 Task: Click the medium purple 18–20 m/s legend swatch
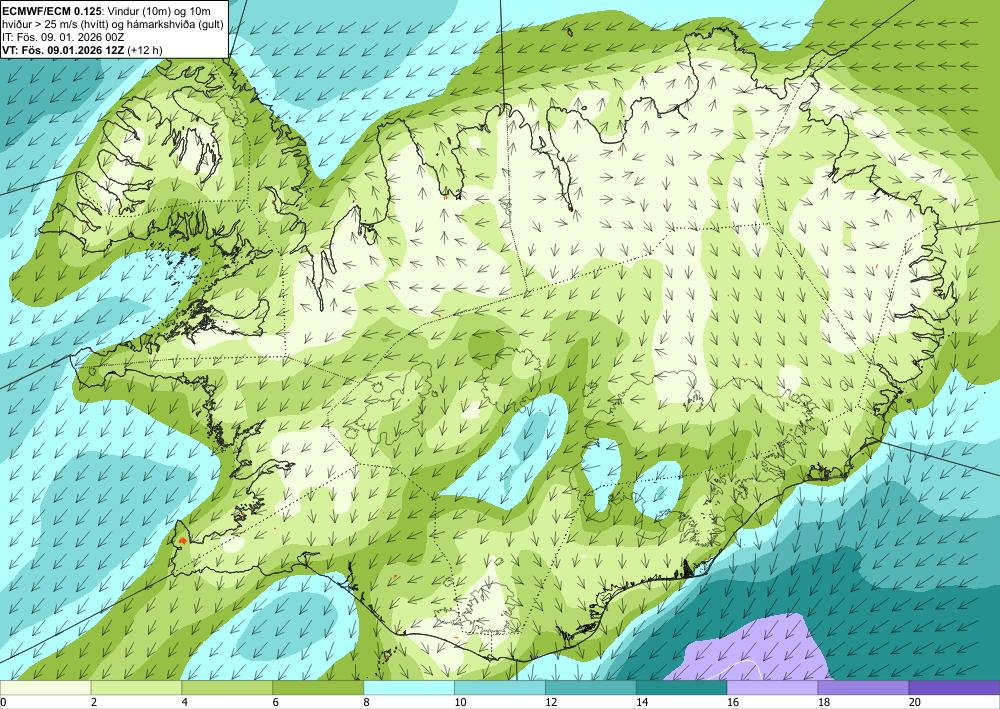863,688
